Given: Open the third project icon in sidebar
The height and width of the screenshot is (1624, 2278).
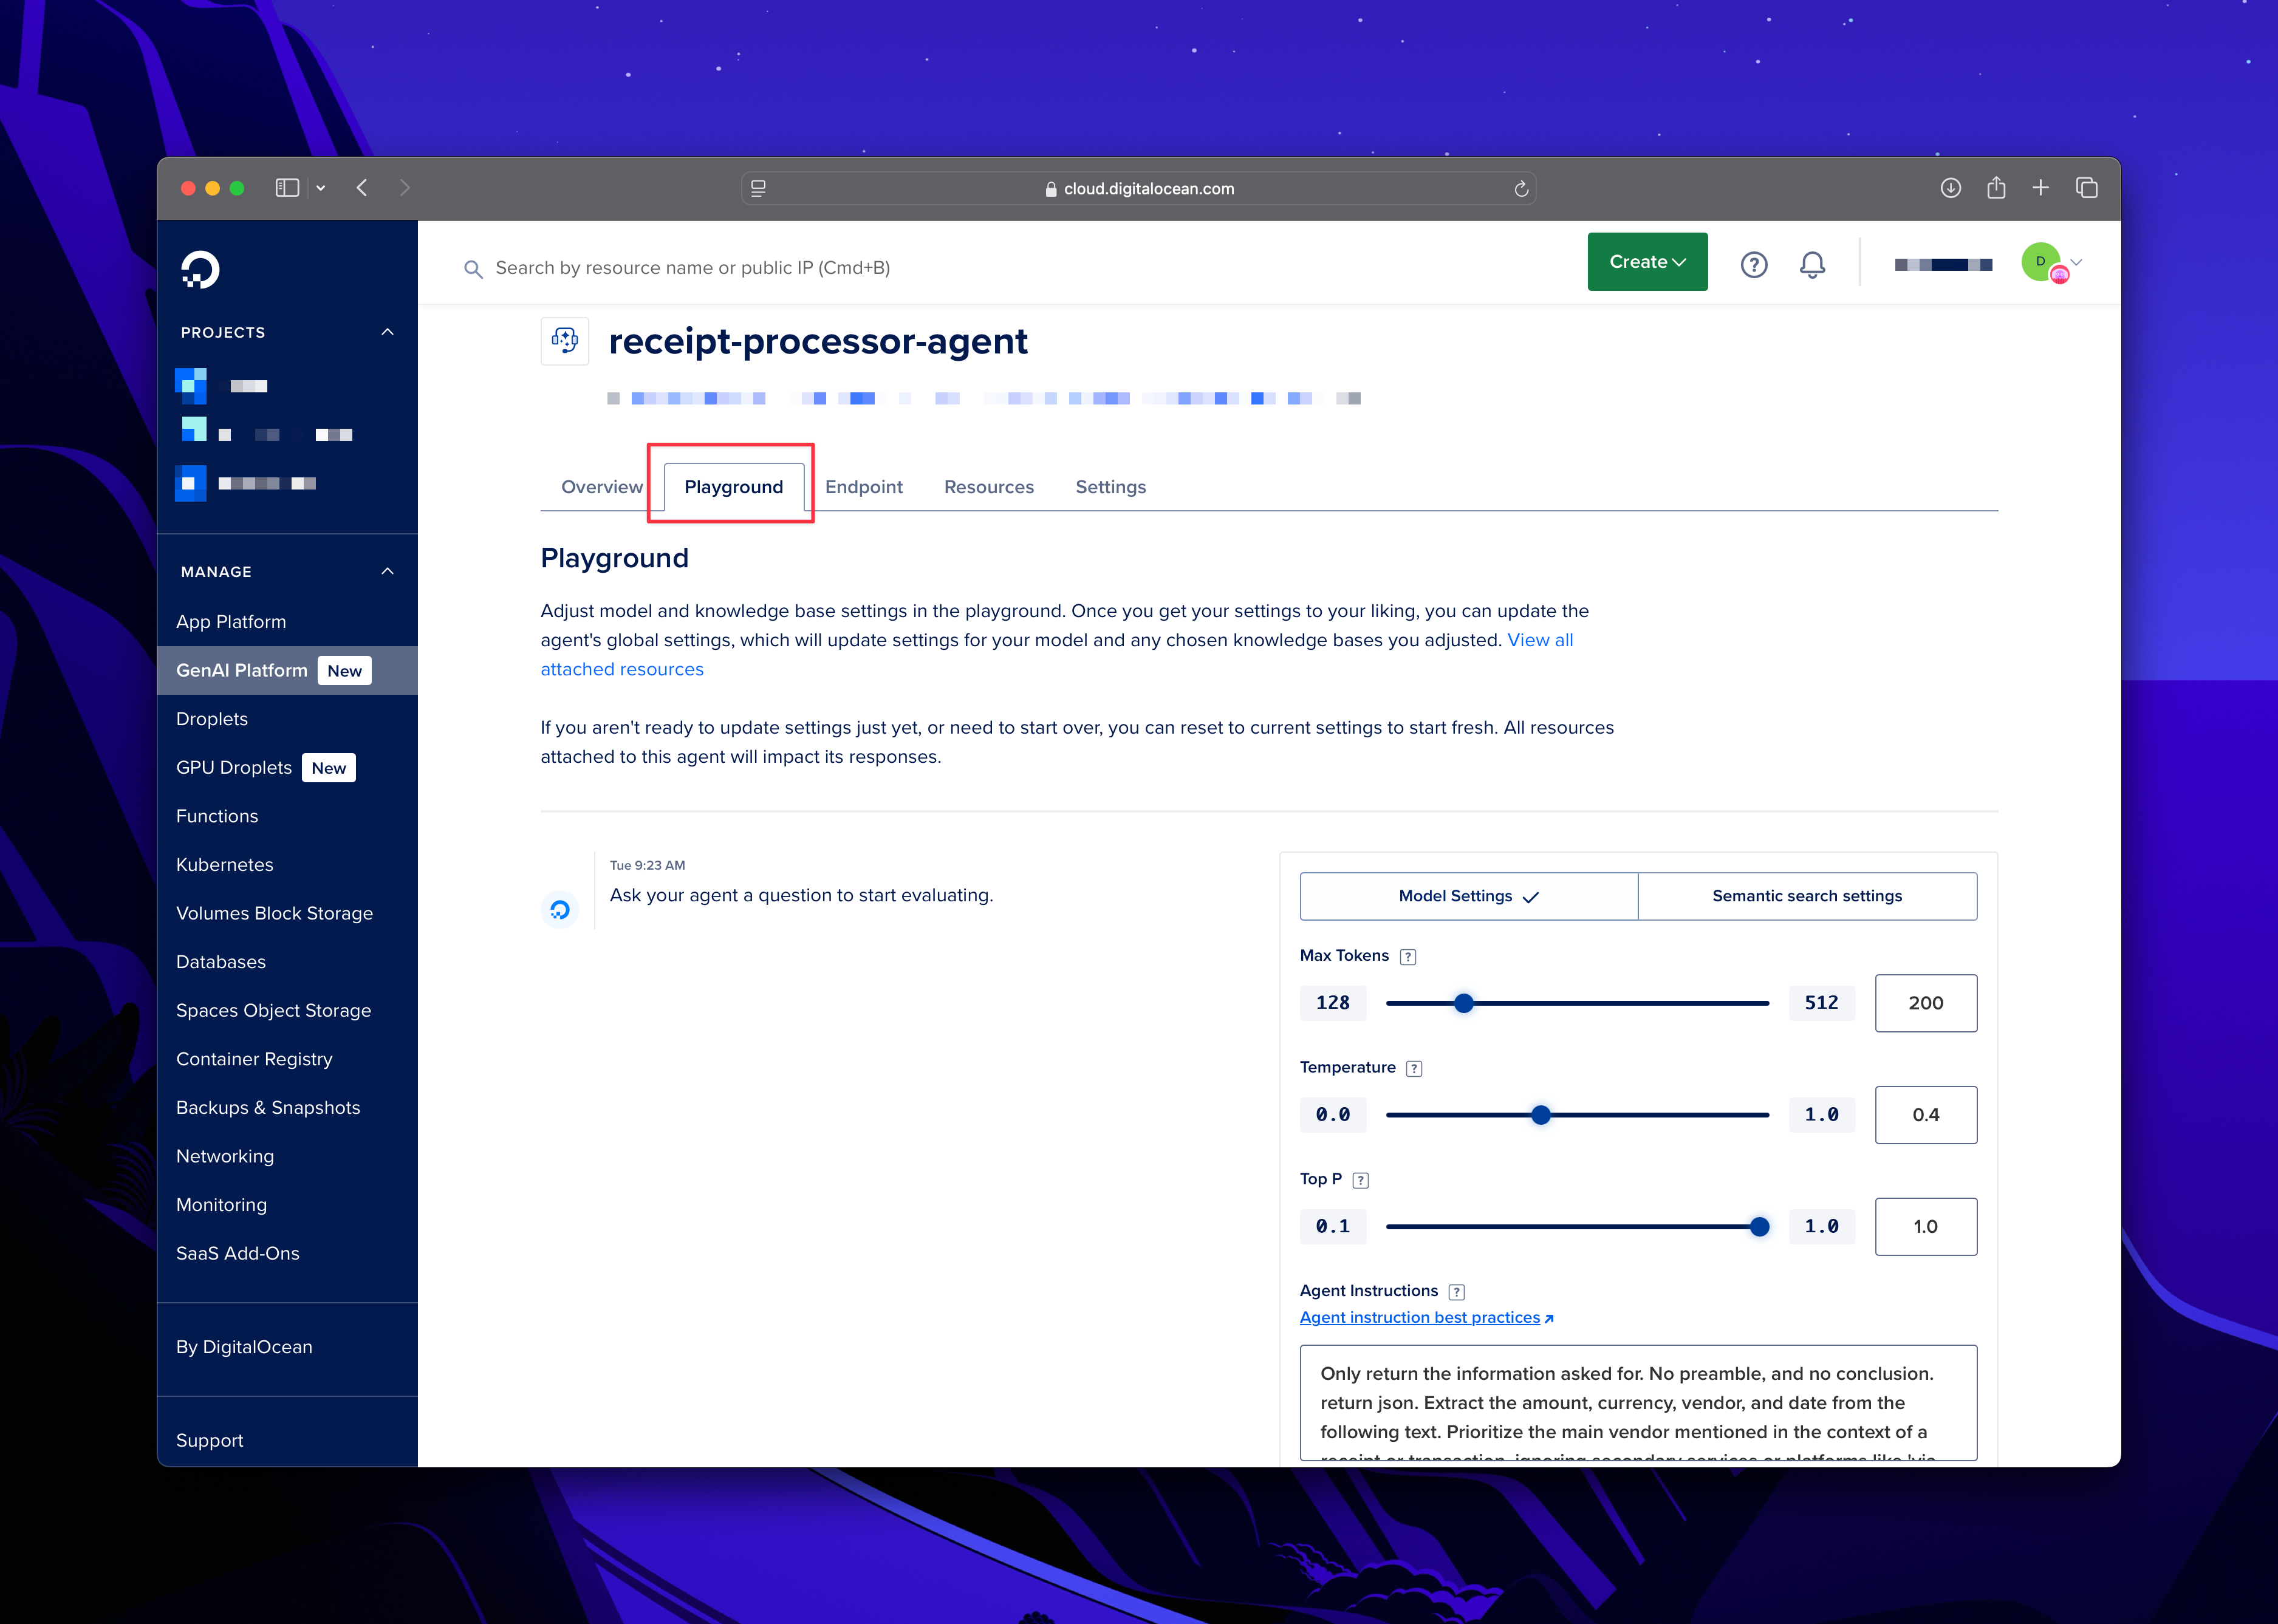Looking at the screenshot, I should point(191,483).
